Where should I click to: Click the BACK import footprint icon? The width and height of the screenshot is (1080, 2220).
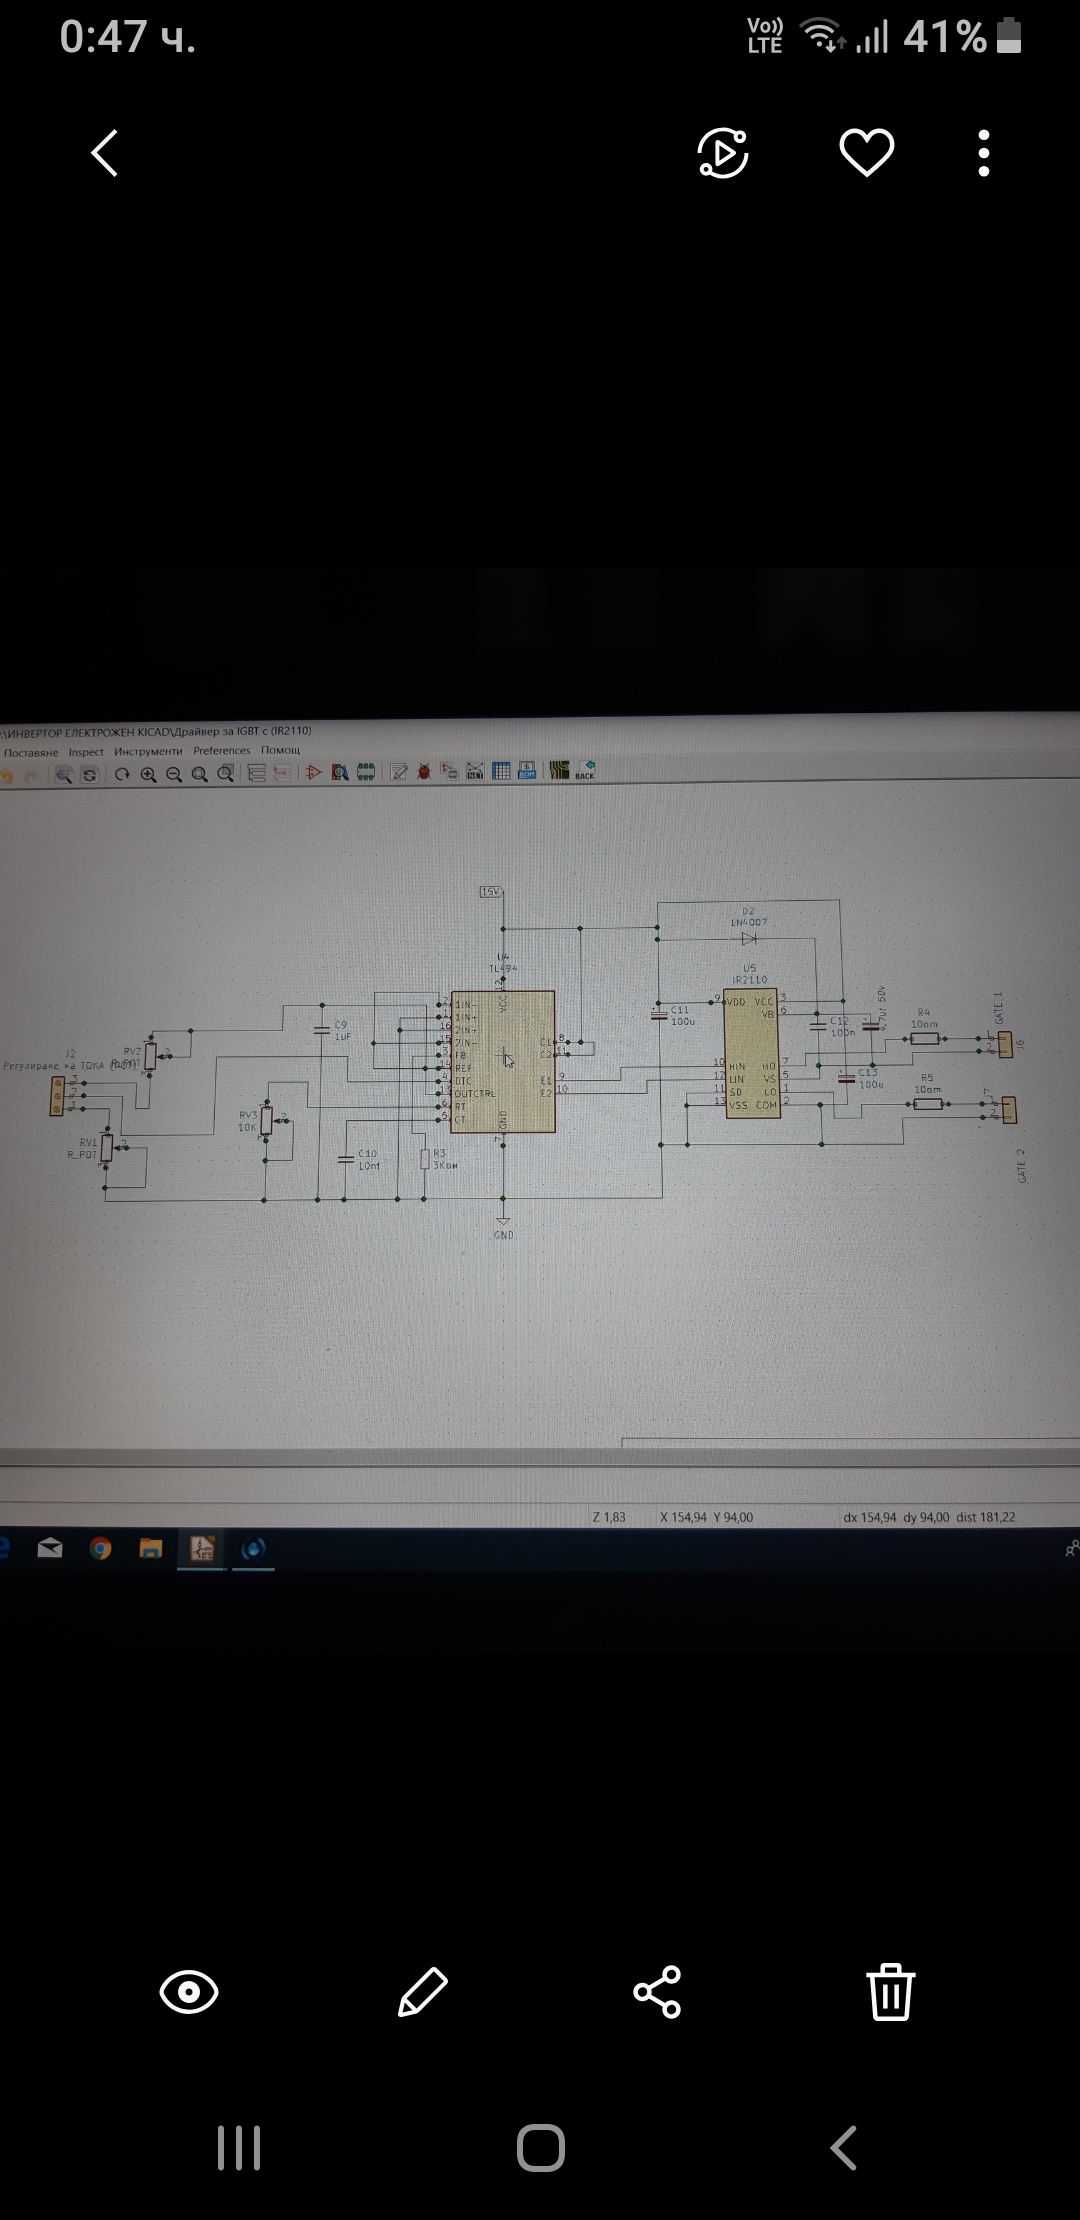pyautogui.click(x=585, y=769)
